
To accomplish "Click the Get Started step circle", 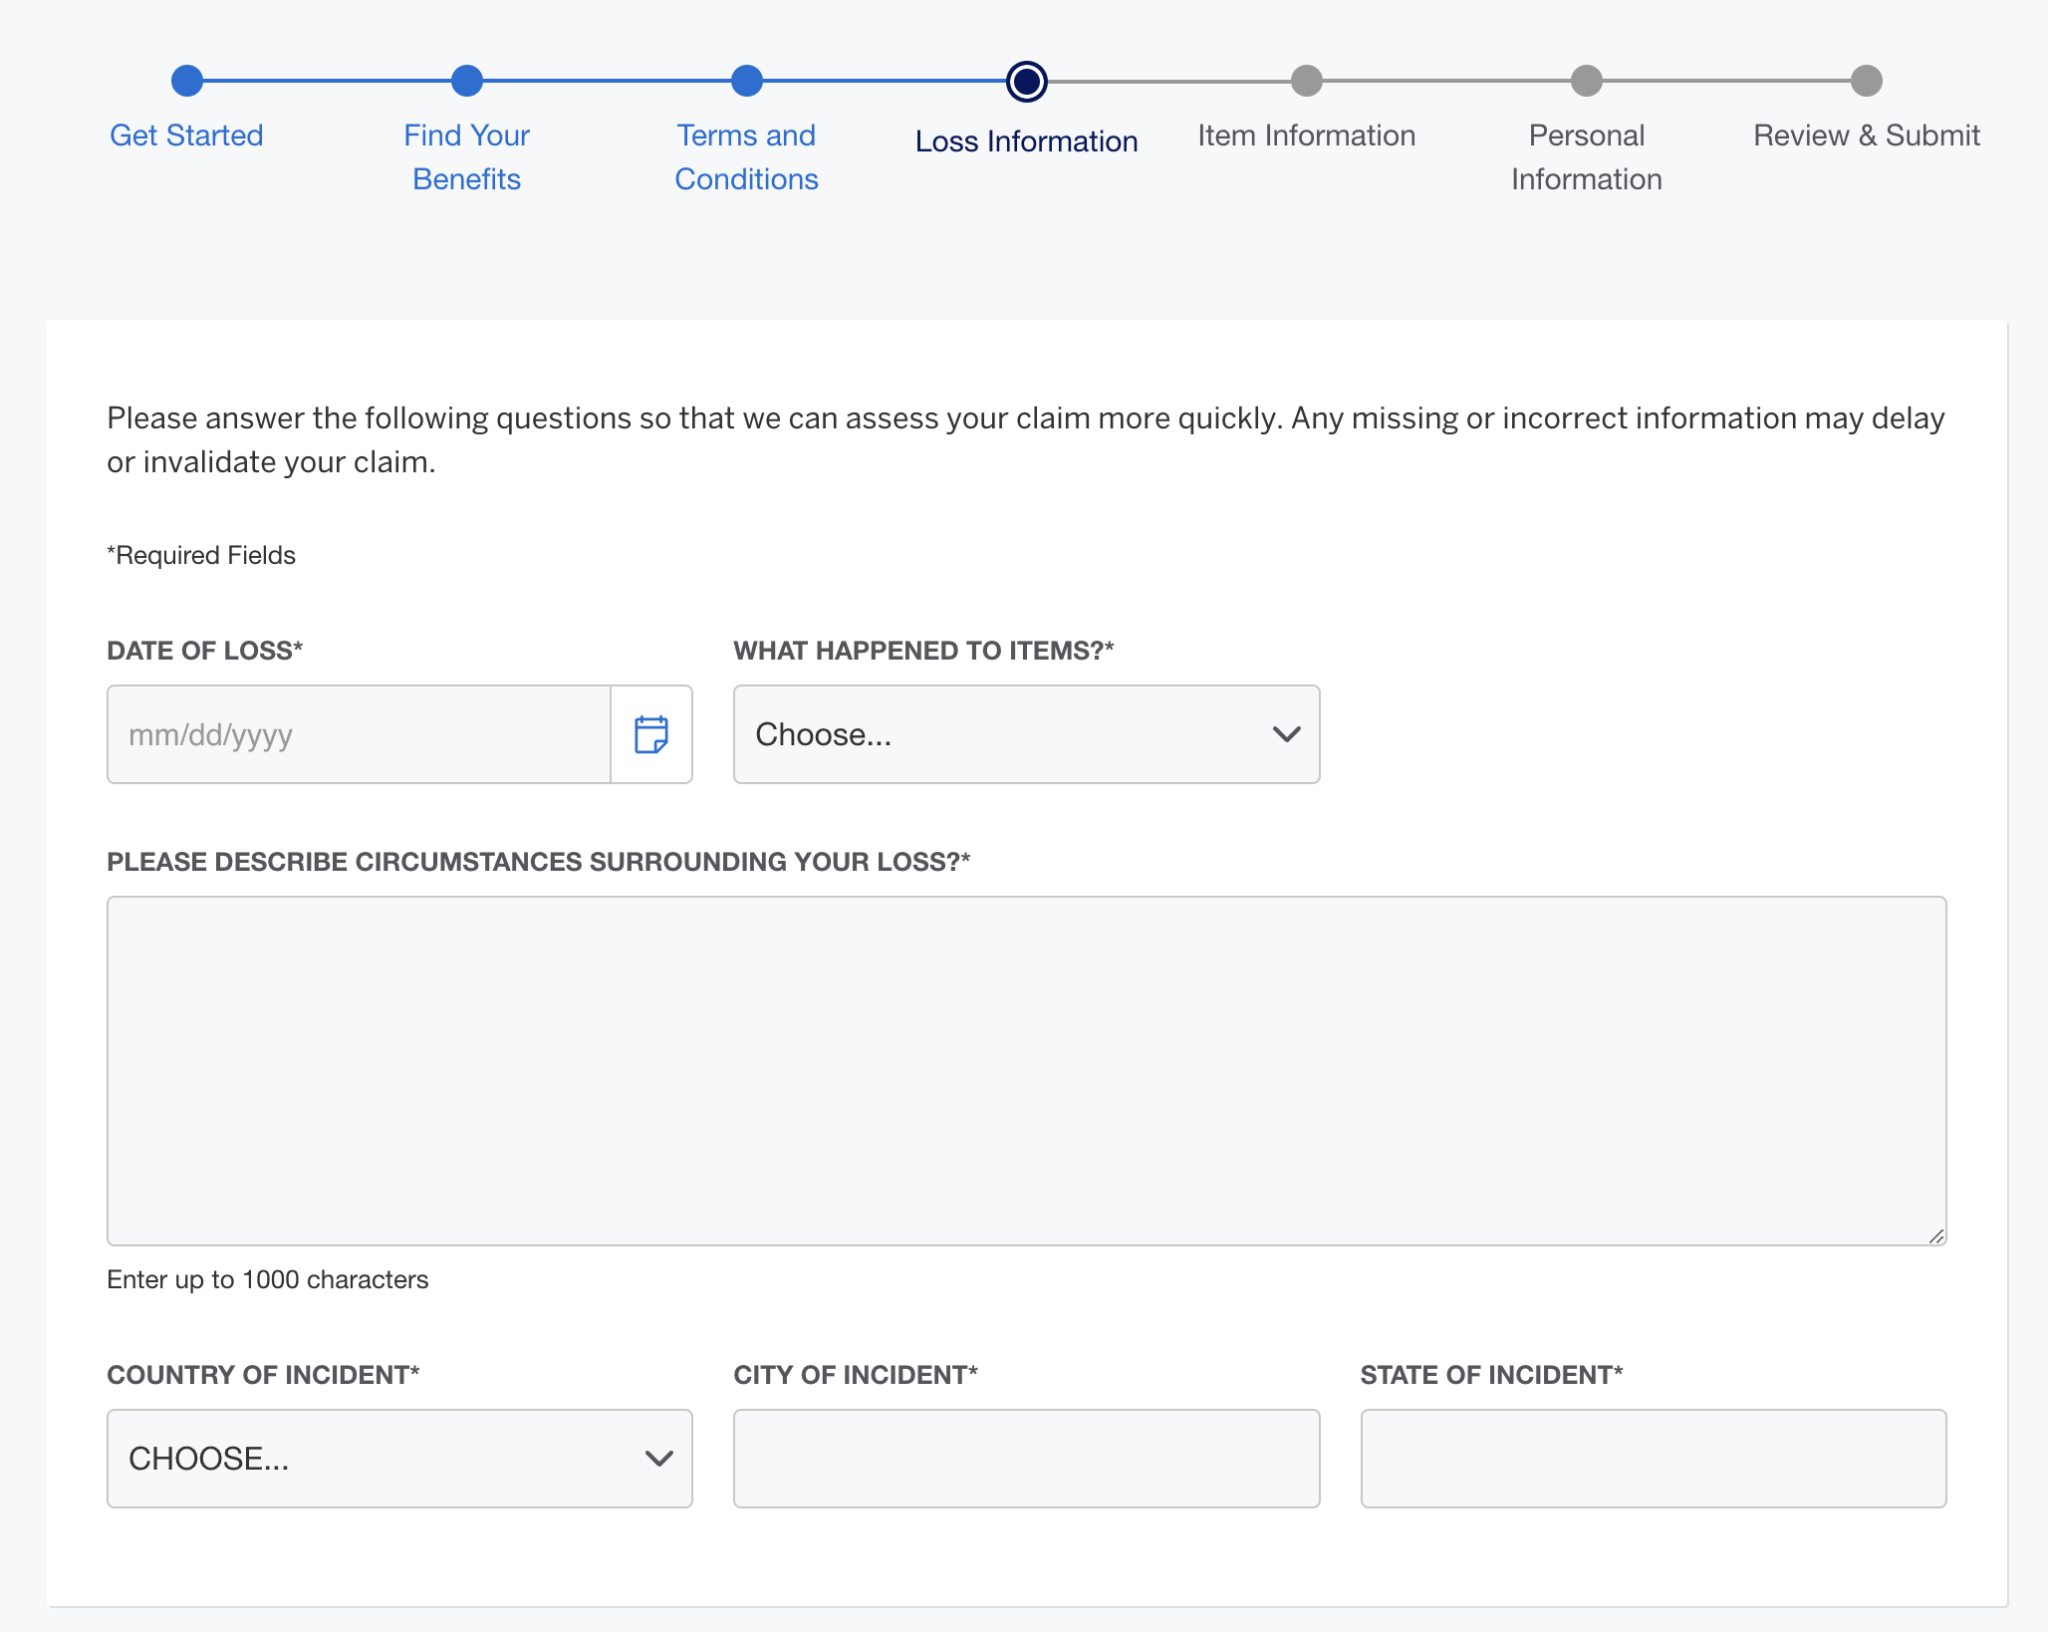I will point(187,81).
